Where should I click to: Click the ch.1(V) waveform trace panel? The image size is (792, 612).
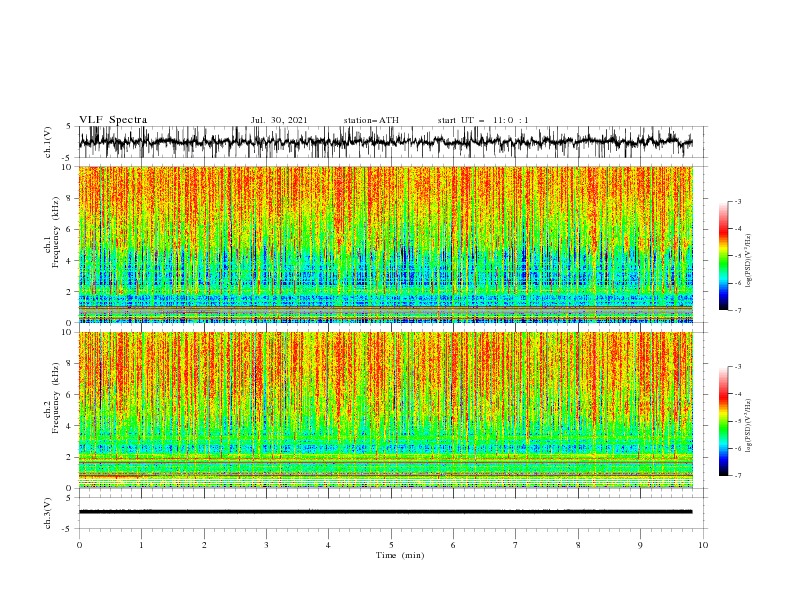point(392,142)
